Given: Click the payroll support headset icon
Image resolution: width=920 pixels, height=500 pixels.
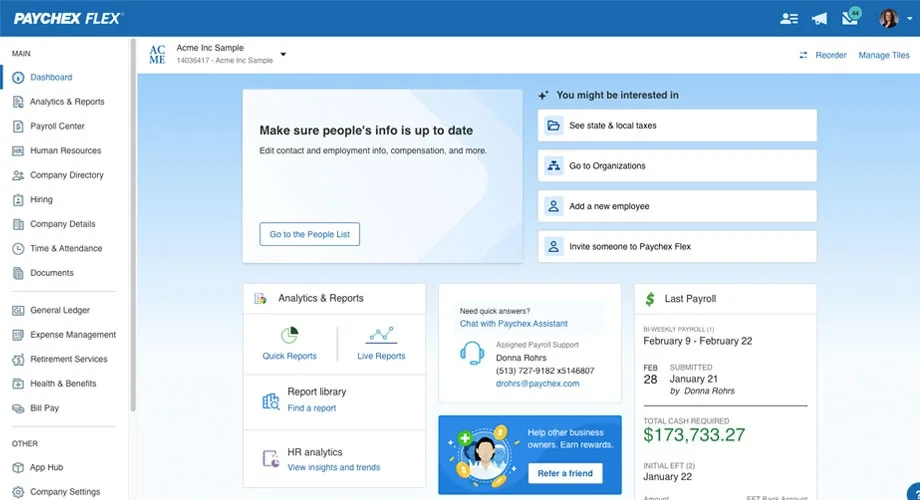Looking at the screenshot, I should [472, 354].
